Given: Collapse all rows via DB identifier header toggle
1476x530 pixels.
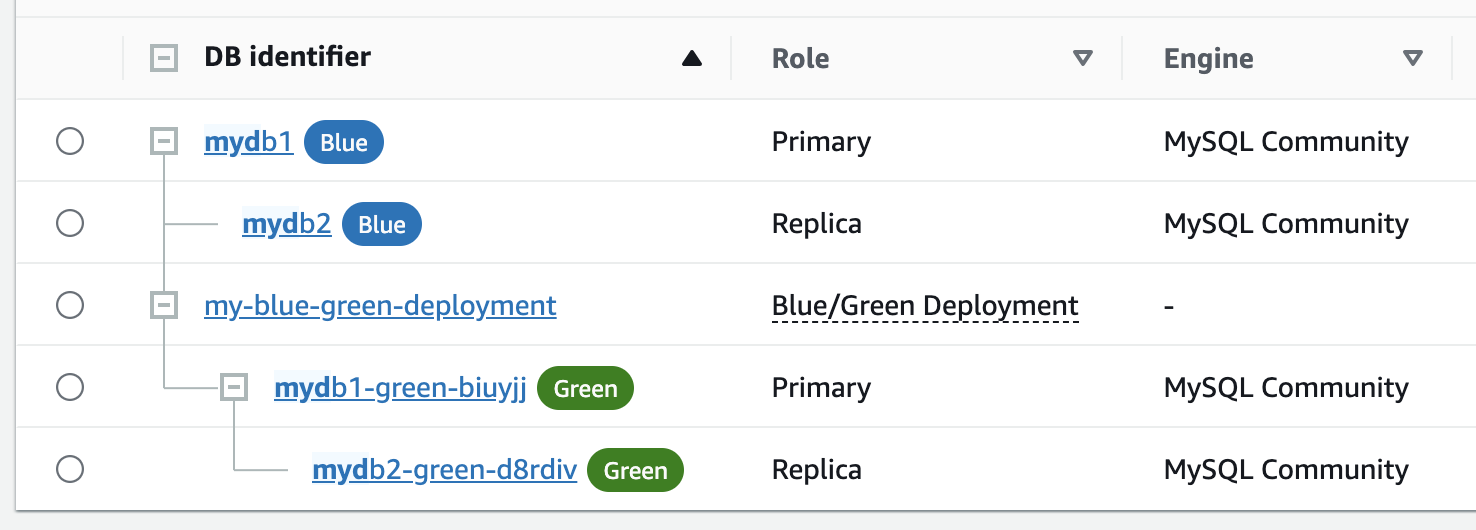Looking at the screenshot, I should coord(163,59).
